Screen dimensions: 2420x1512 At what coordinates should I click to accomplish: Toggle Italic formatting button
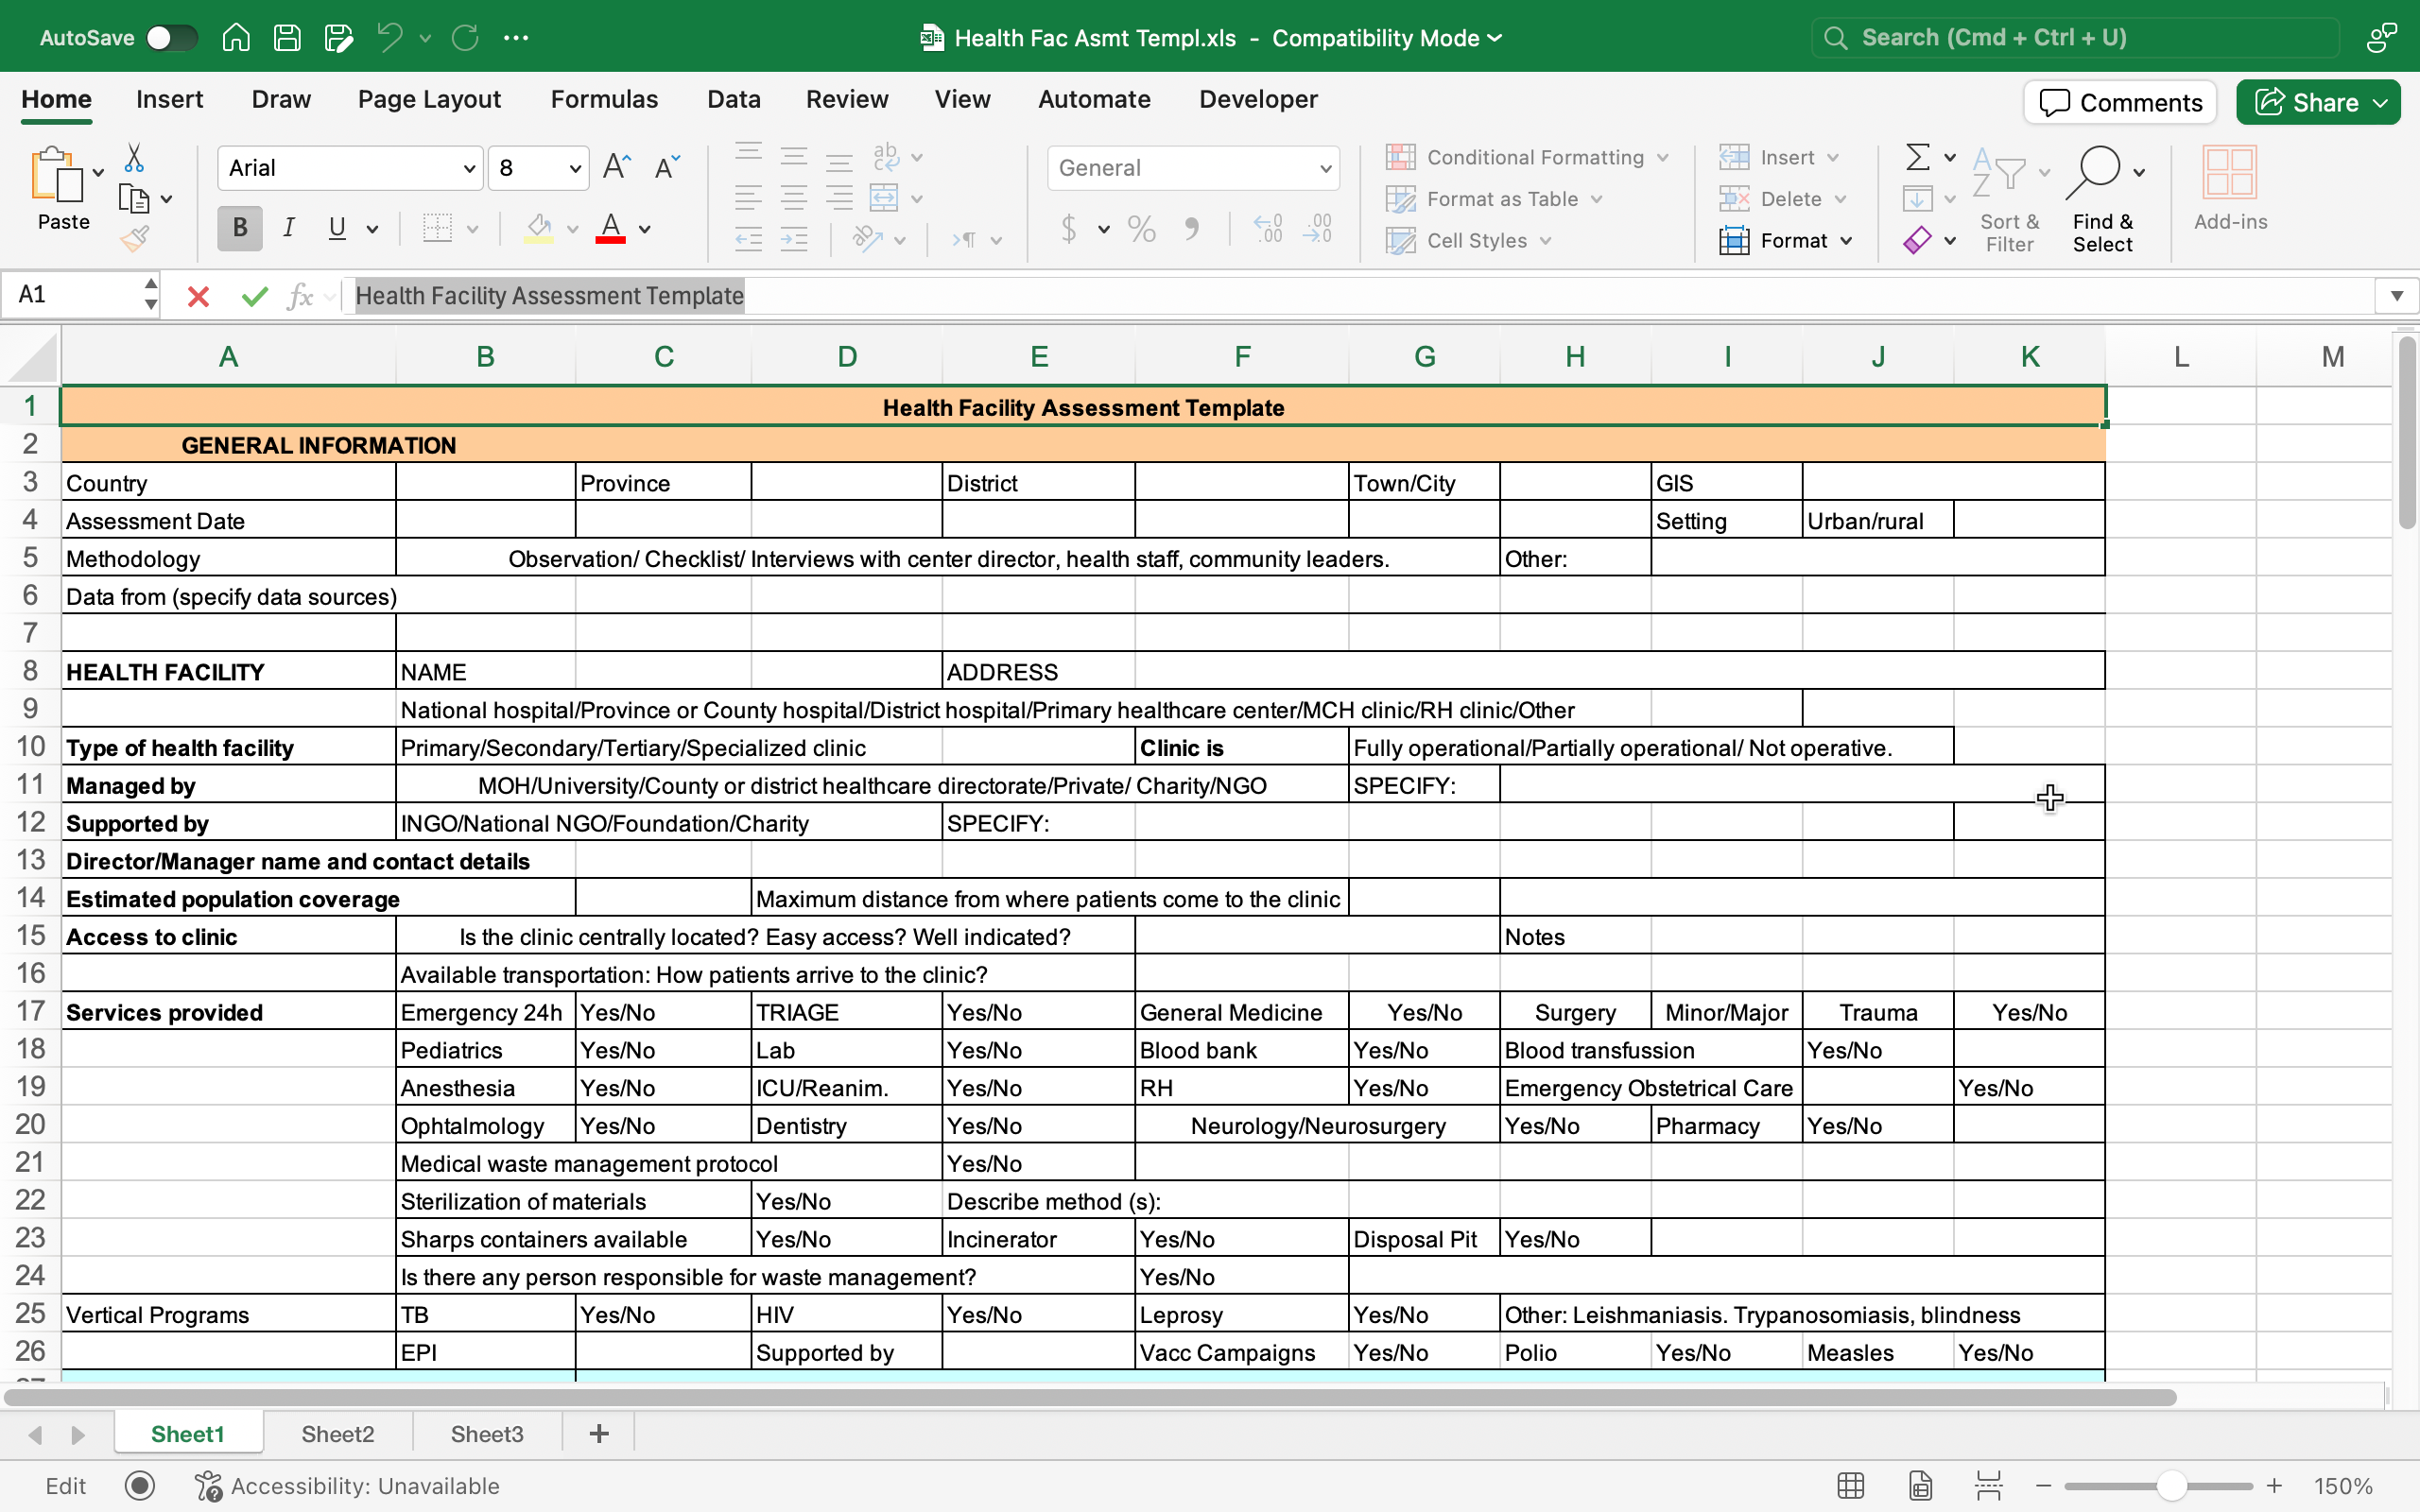[x=289, y=228]
